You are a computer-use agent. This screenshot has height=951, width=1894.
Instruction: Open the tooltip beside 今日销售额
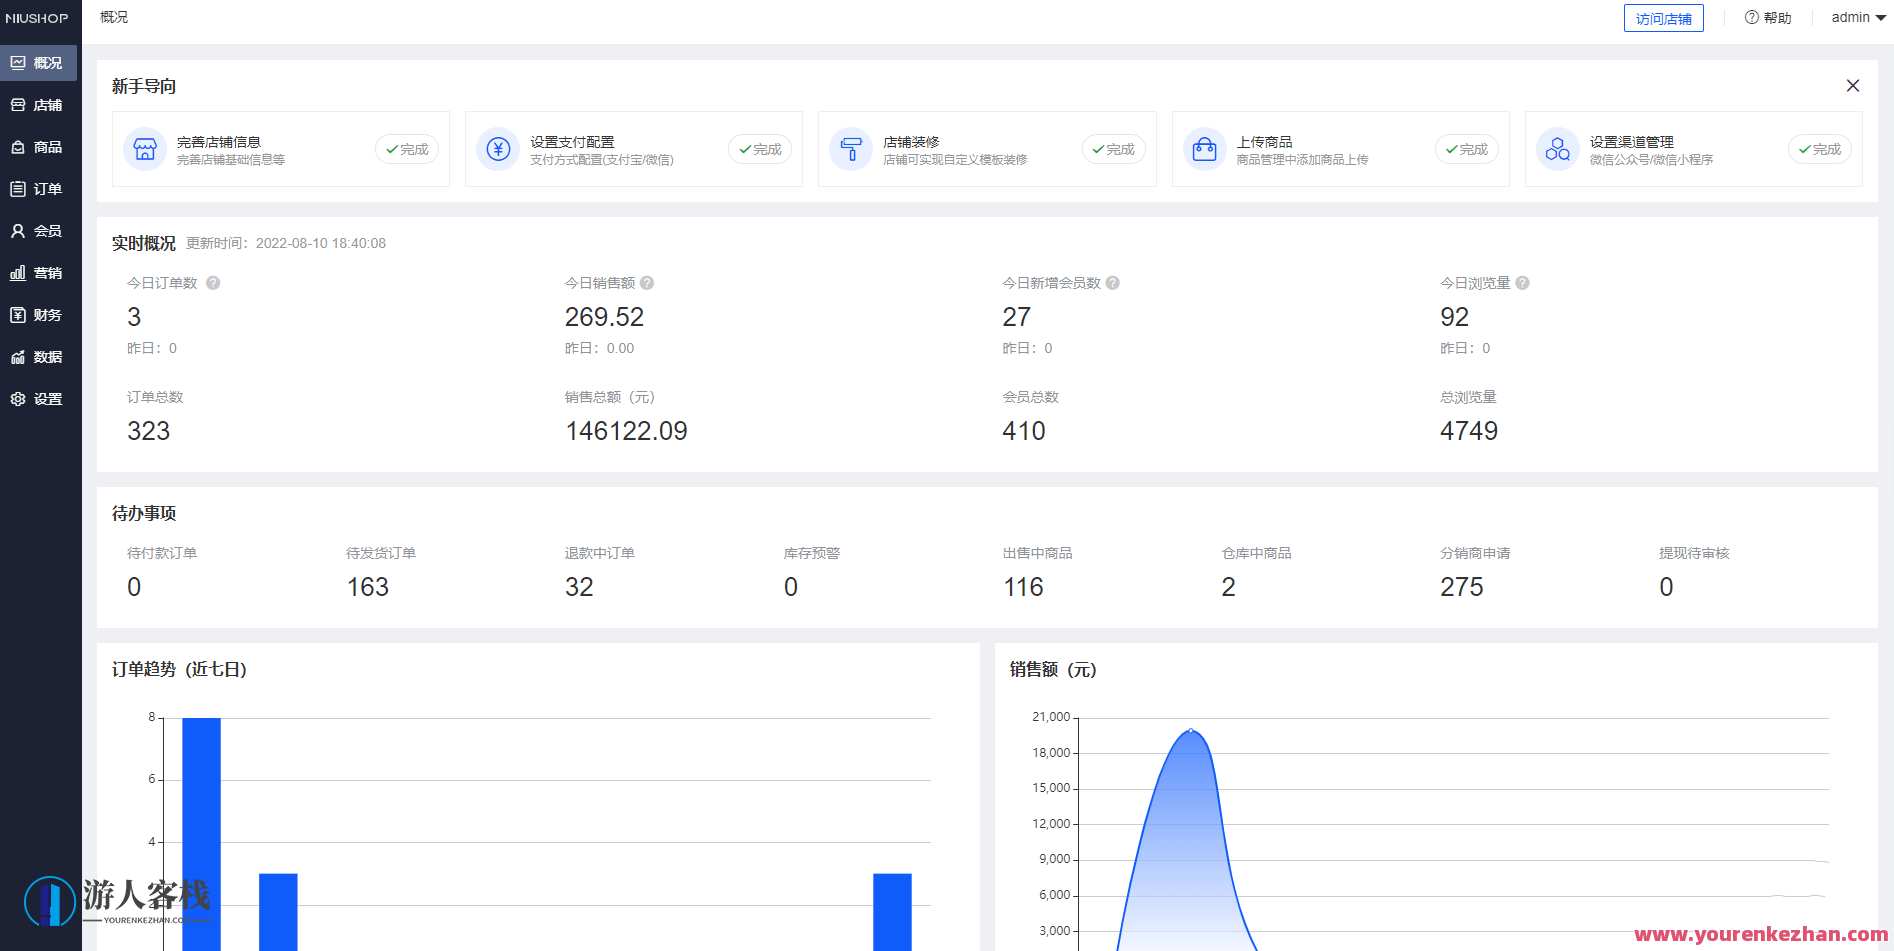pos(646,283)
